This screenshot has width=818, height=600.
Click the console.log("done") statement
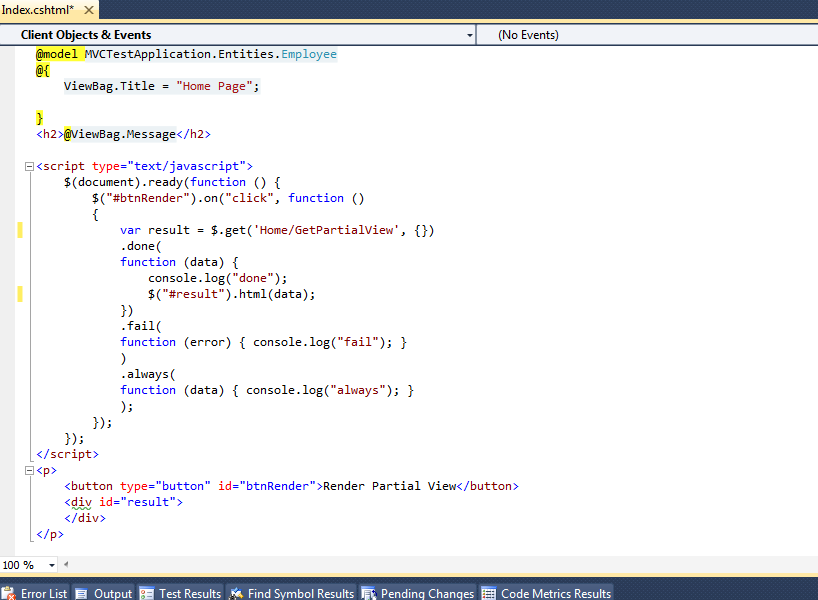218,278
